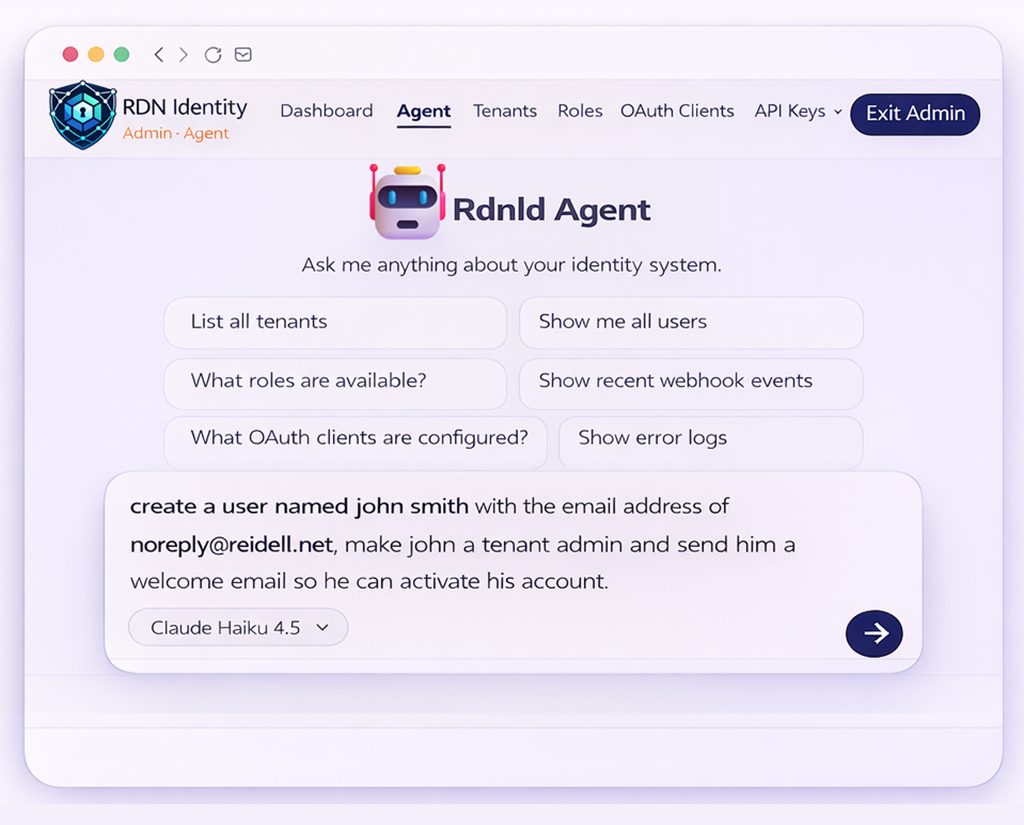Choose the 'List all tenants' suggestion
Screen dimensions: 1024x825
[x=334, y=322]
